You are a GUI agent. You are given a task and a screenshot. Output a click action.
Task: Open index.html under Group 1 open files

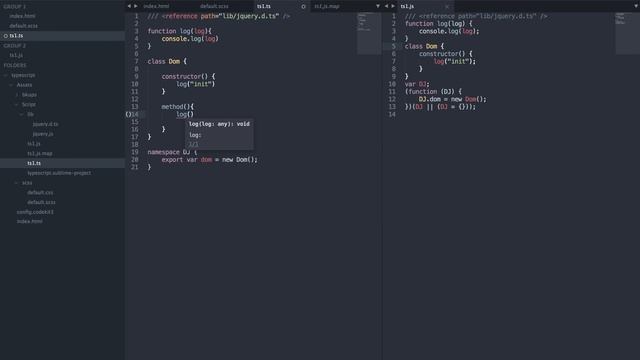22,16
